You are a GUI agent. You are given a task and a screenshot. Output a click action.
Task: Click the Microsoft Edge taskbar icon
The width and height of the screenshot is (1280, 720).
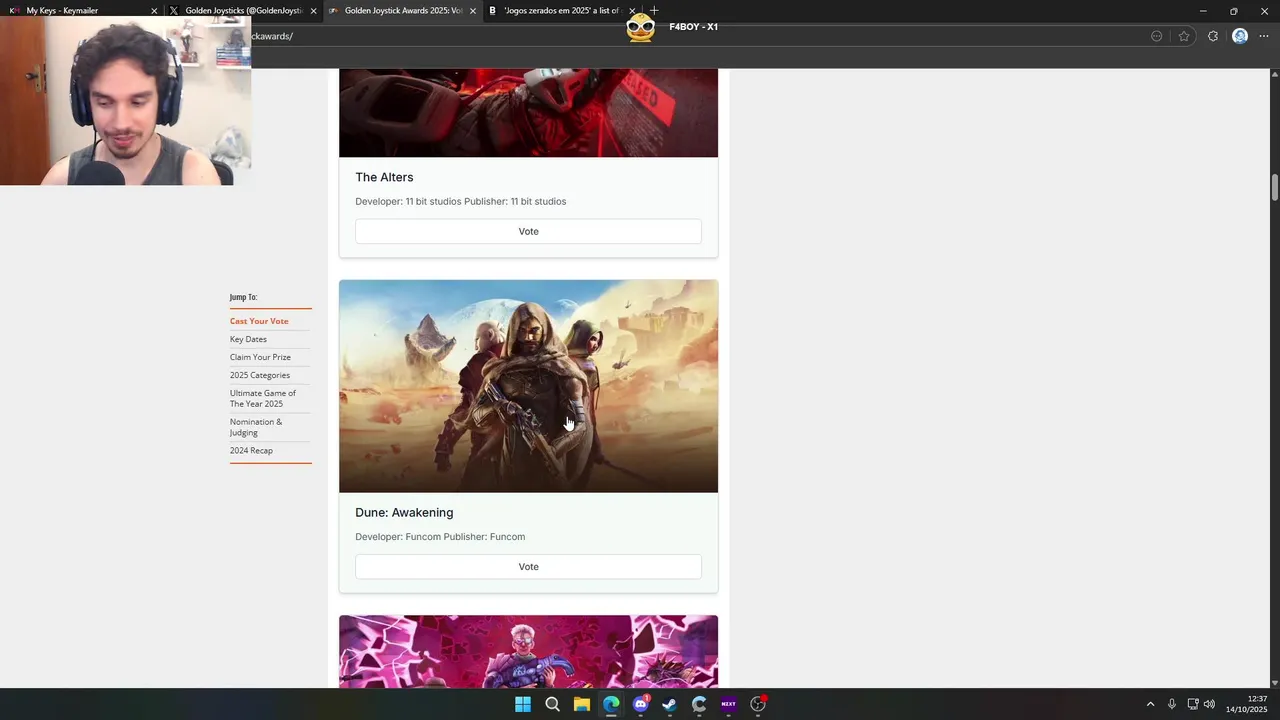(611, 704)
